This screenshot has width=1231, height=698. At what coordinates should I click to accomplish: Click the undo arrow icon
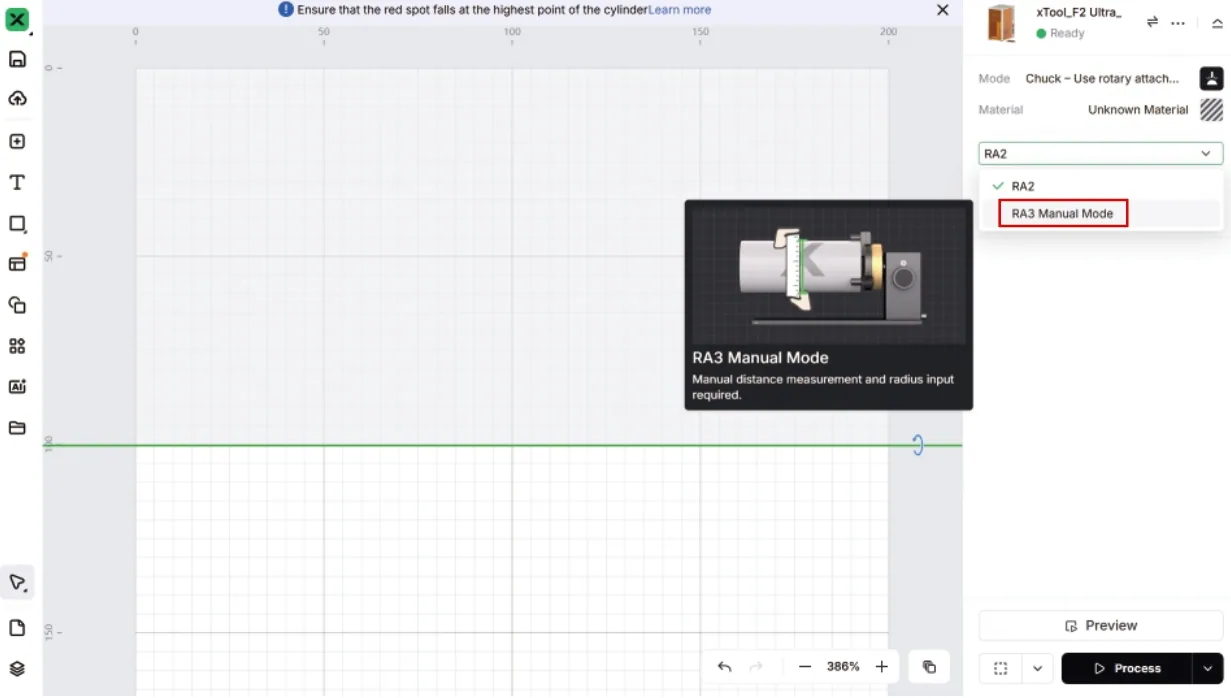point(725,667)
